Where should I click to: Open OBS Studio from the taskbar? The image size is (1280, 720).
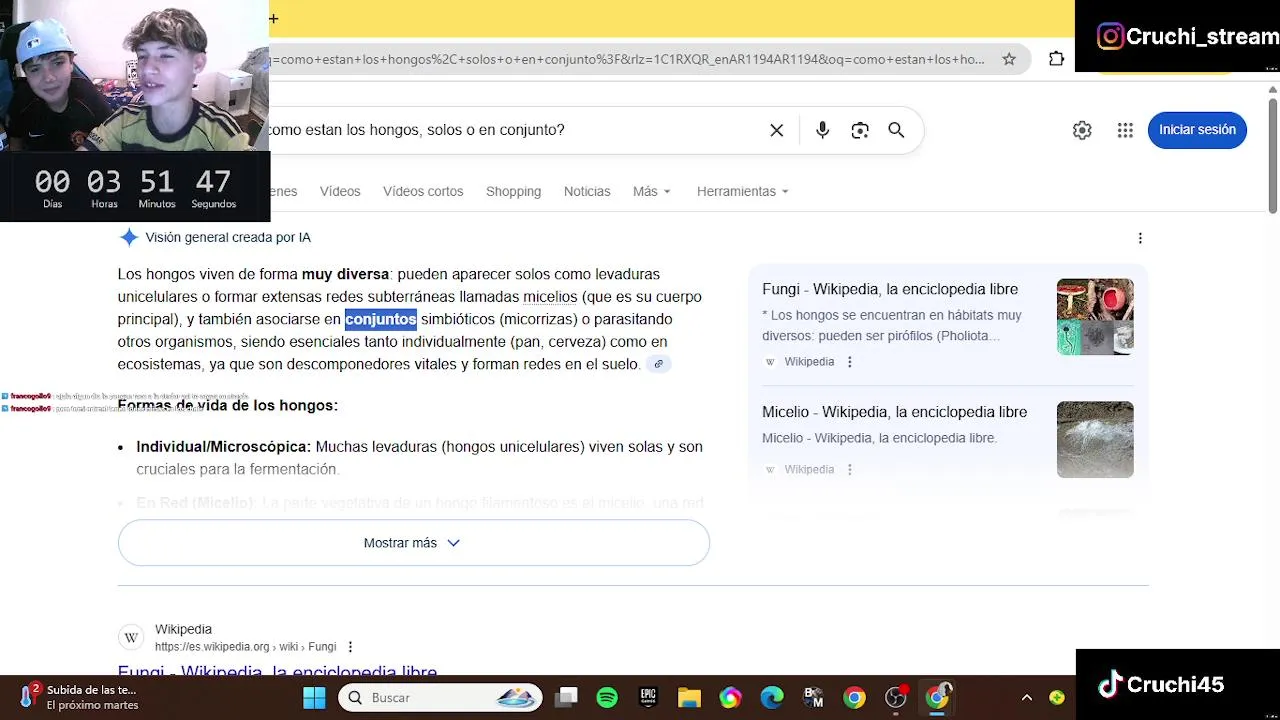(x=896, y=697)
